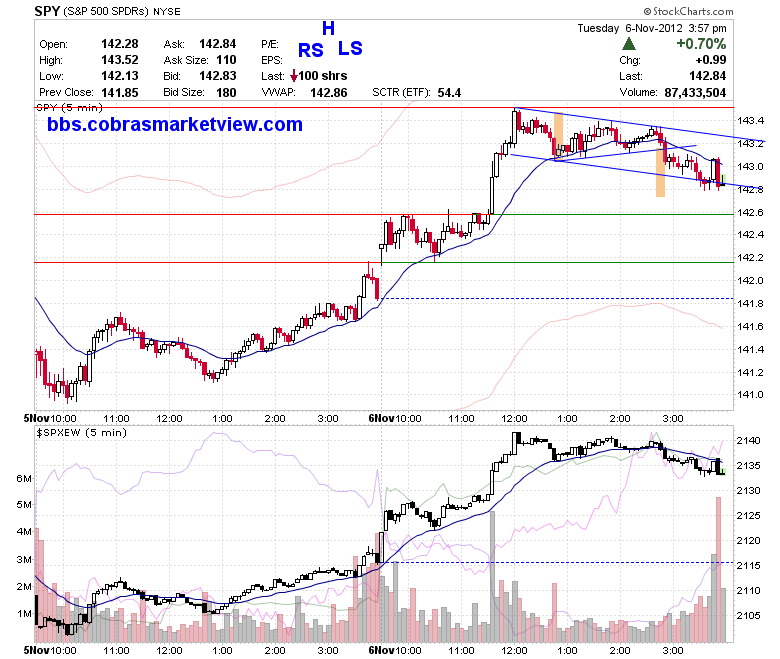Click the SPY (5 min) chart label
Screen dimensions: 780x659
[69, 107]
